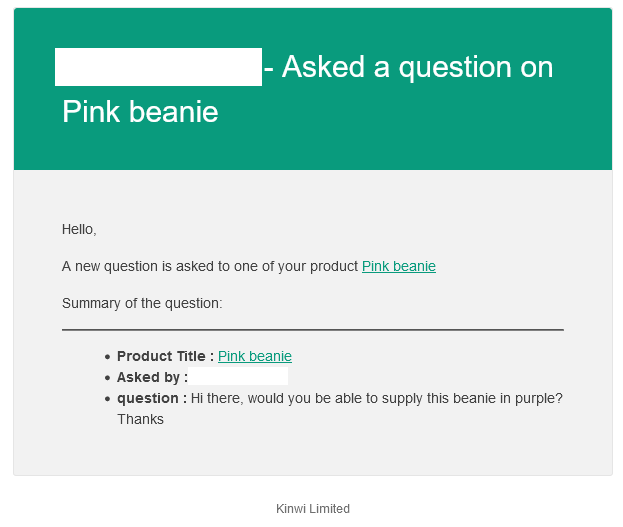
Task: Click the bullet point before Asked by
Action: (x=107, y=378)
